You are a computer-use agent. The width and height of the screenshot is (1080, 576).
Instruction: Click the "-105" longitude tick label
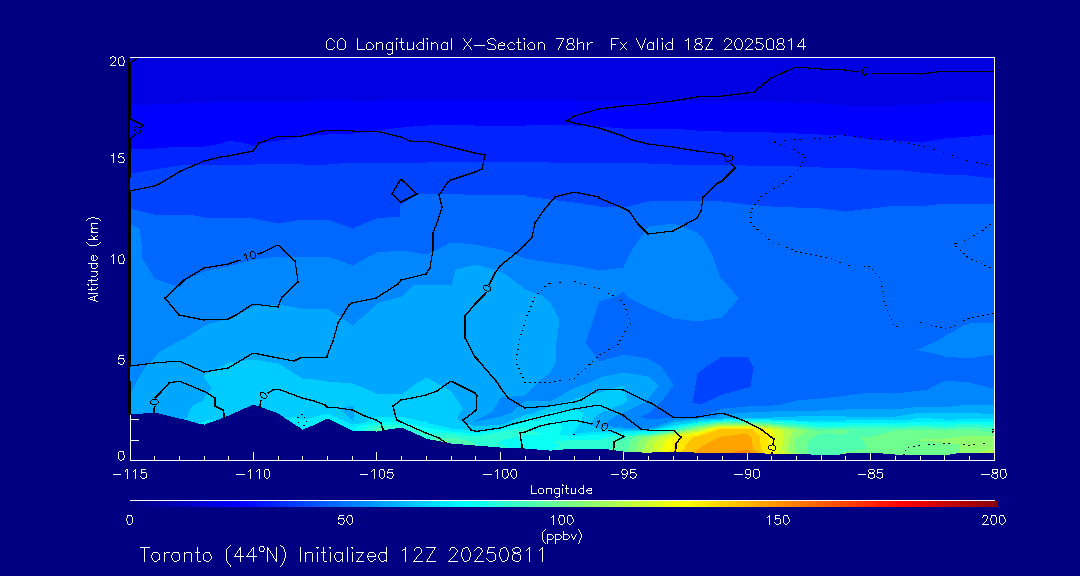[377, 475]
